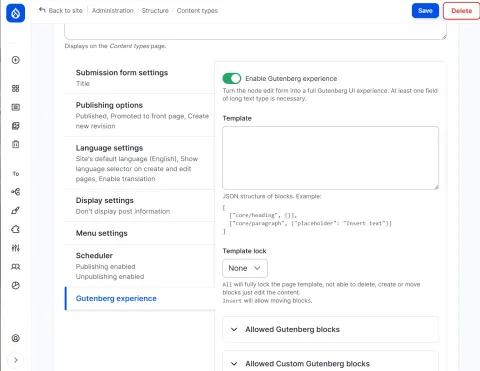480x371 pixels.
Task: Open the Template lock dropdown
Action: coord(245,268)
